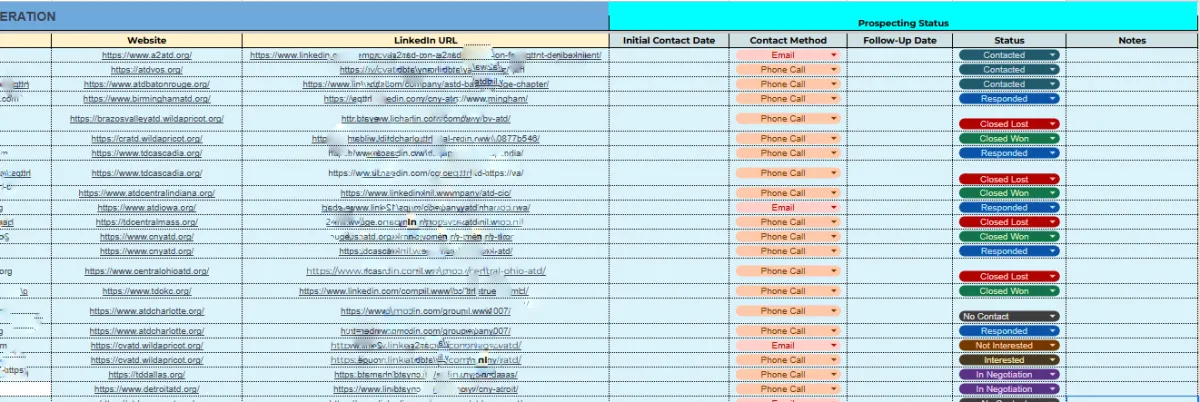Image resolution: width=1200 pixels, height=402 pixels.
Task: Follow the atdiowa.org website link
Action: (x=146, y=208)
